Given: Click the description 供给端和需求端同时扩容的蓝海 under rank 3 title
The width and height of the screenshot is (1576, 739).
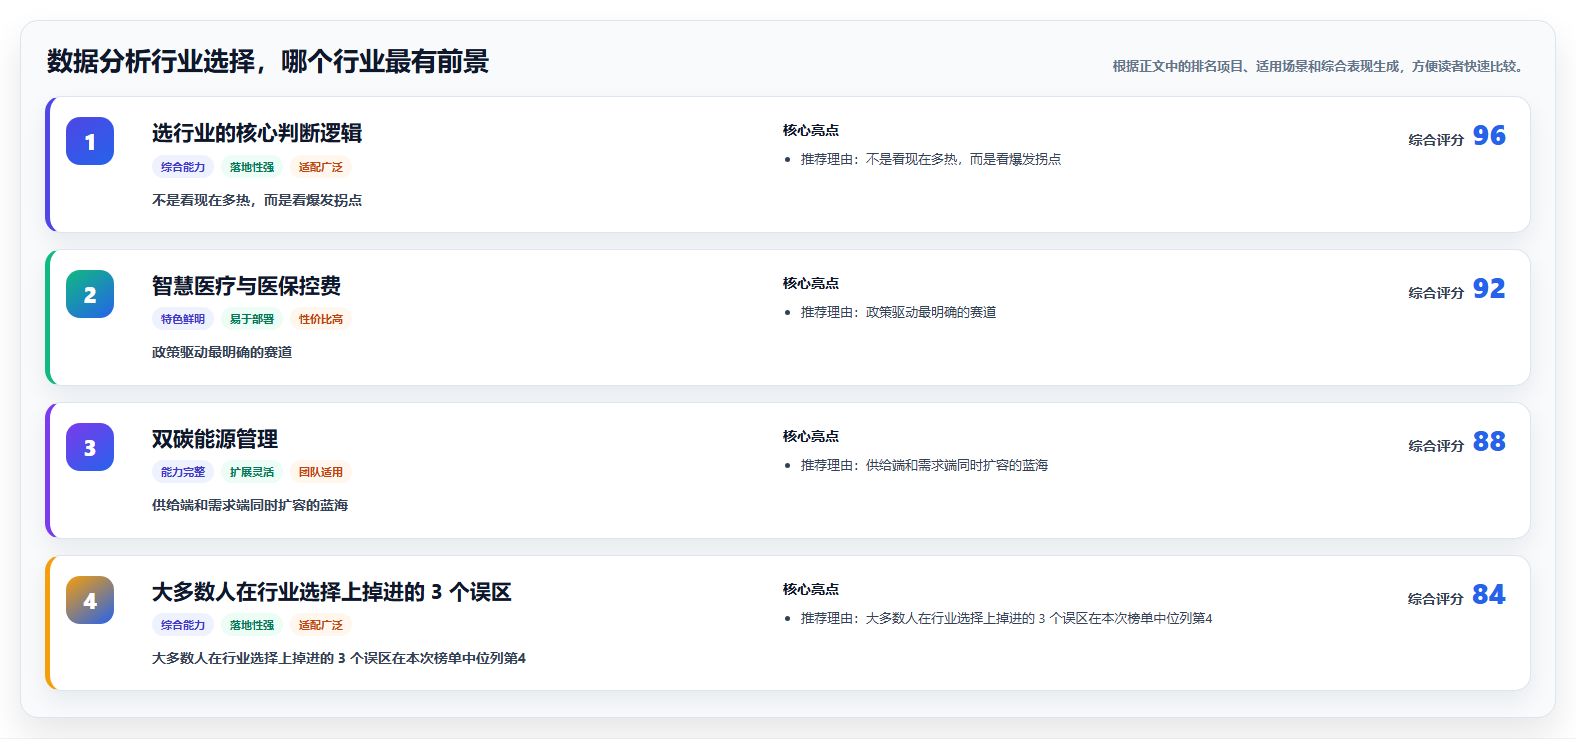Looking at the screenshot, I should [250, 505].
